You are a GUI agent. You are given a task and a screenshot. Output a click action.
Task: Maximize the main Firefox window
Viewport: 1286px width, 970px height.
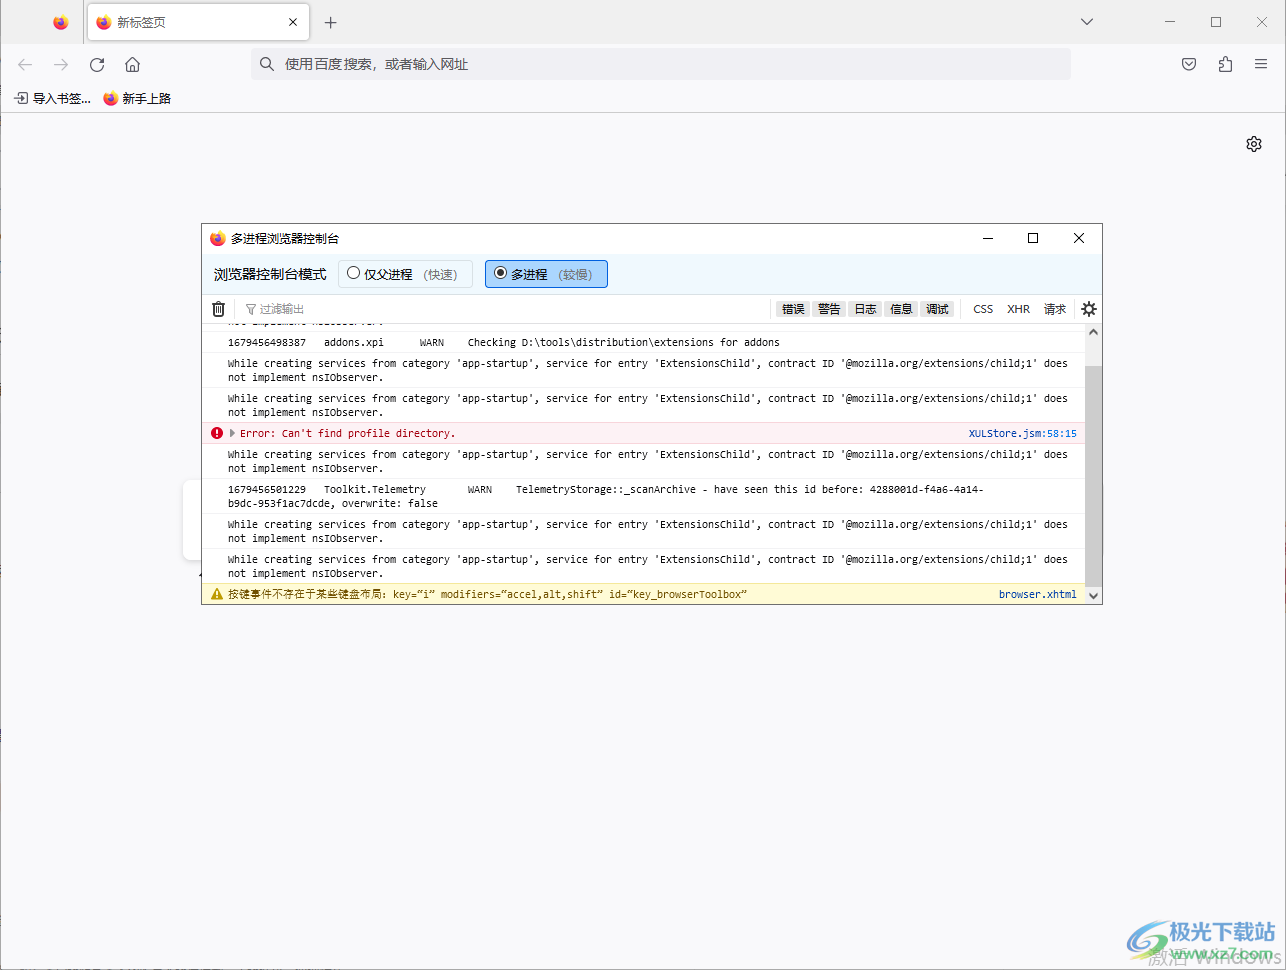(x=1216, y=22)
